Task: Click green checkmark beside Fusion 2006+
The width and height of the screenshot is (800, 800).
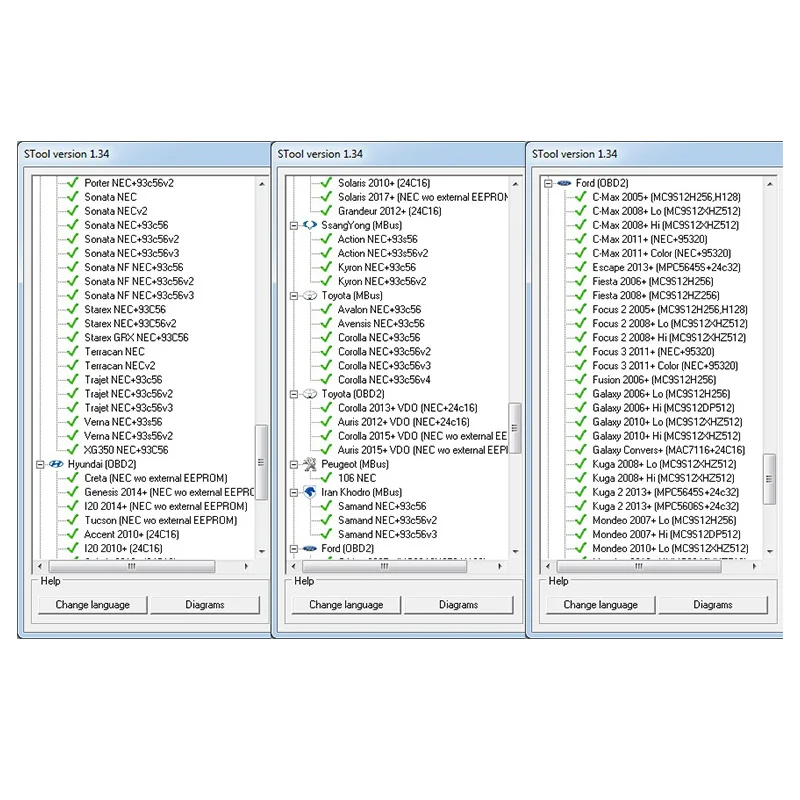Action: tap(581, 380)
